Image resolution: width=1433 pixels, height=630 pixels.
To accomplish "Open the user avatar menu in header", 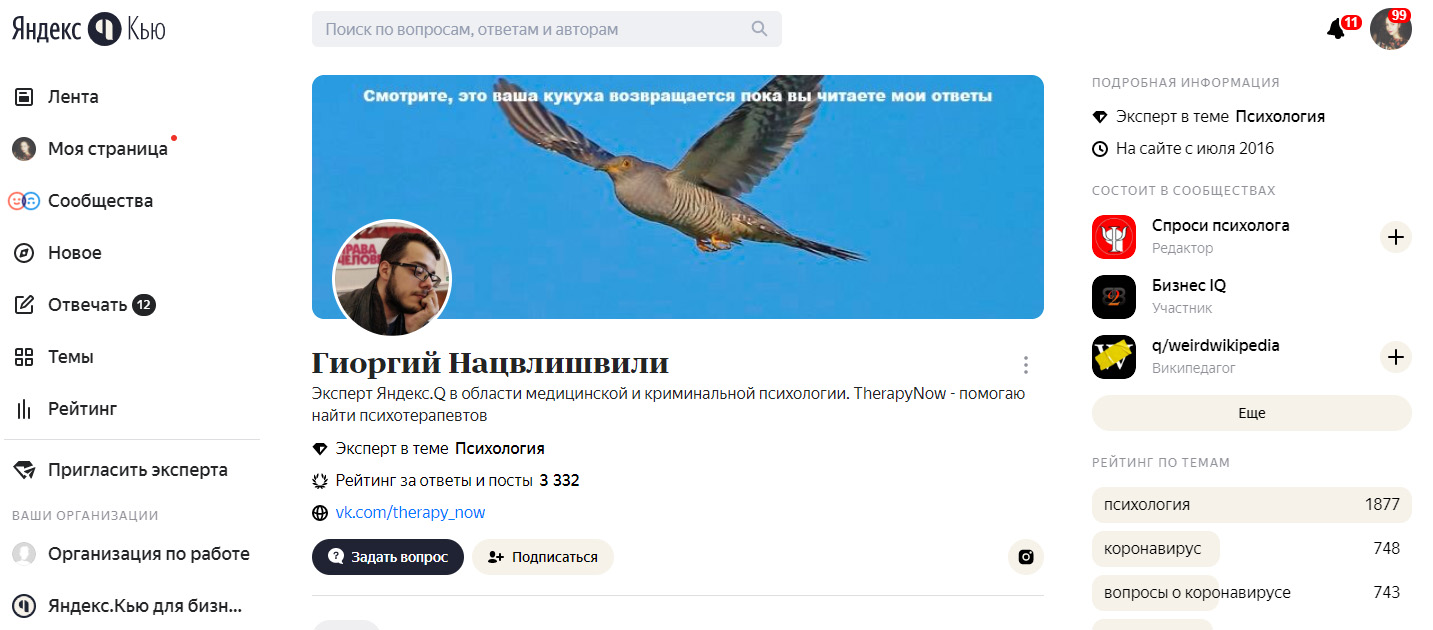I will point(1391,29).
